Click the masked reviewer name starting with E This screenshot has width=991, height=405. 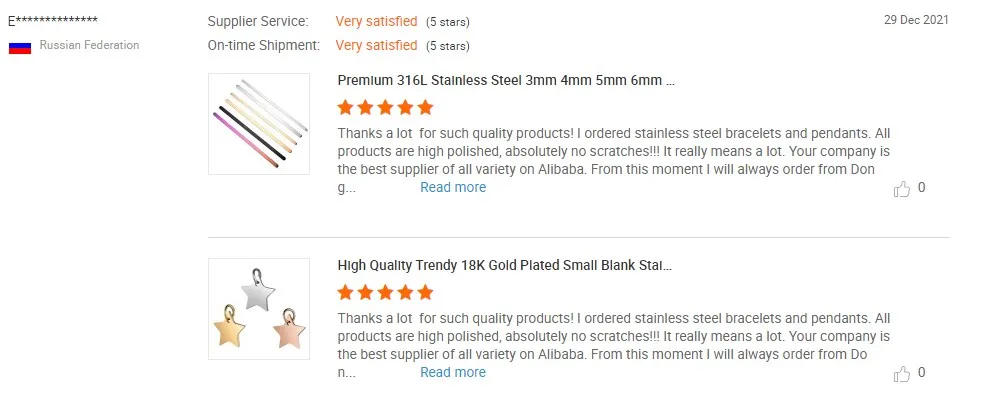(53, 21)
